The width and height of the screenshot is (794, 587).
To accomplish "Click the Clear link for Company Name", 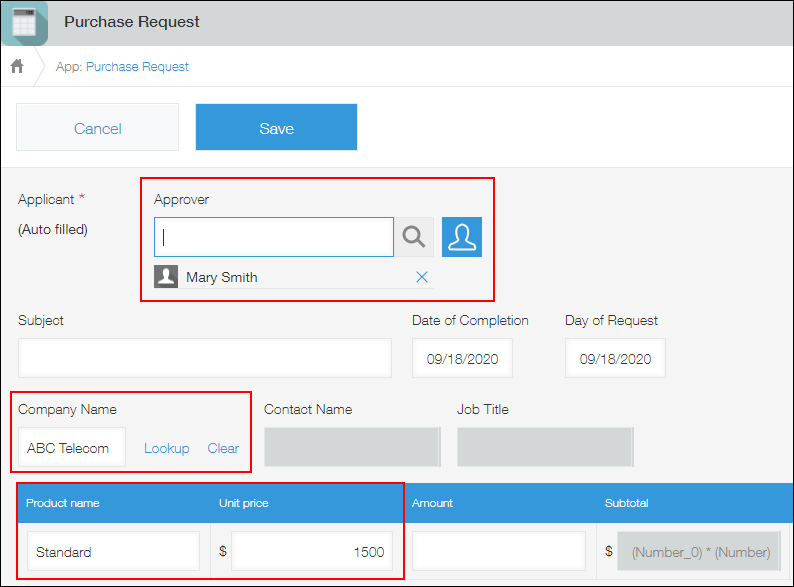I will 223,448.
